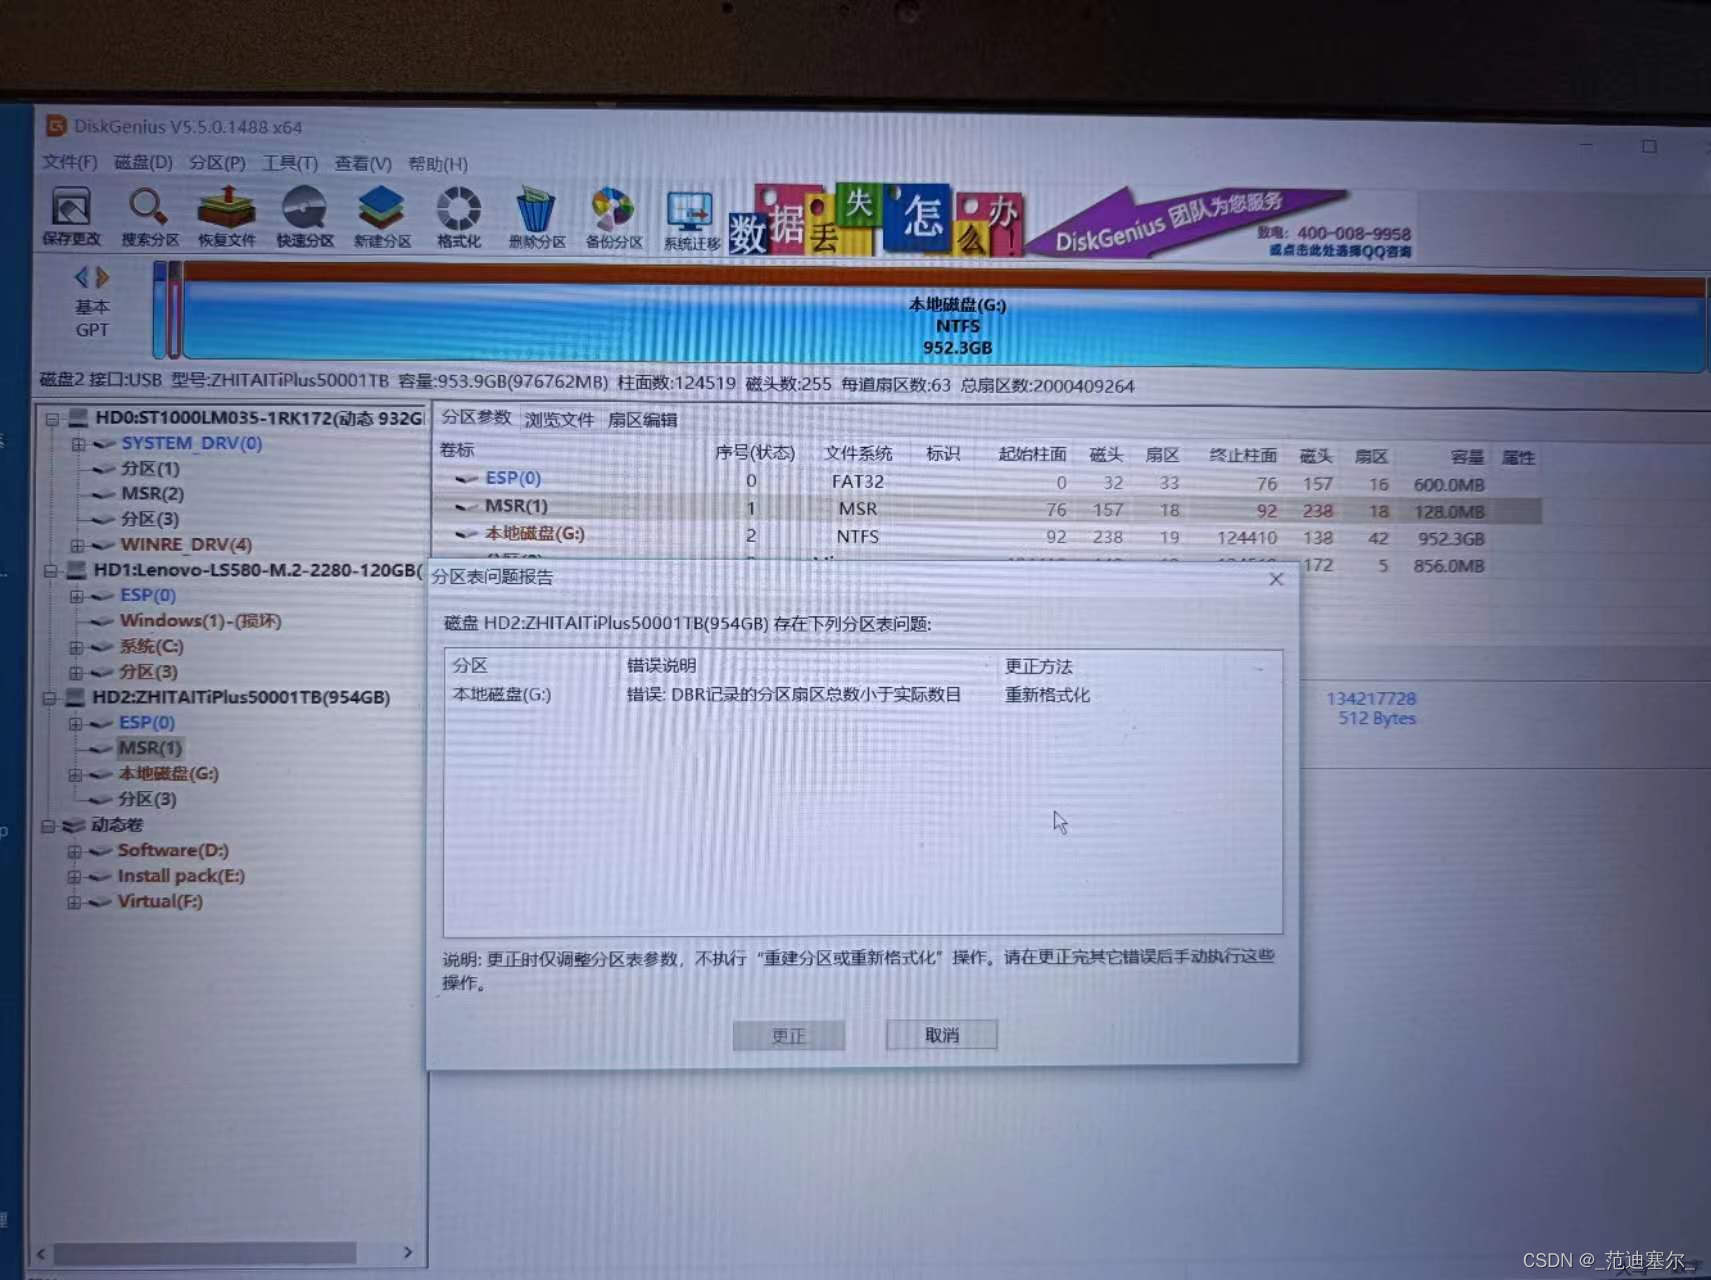Image resolution: width=1711 pixels, height=1280 pixels.
Task: Click the 文件系统 column header
Action: pyautogui.click(x=858, y=453)
